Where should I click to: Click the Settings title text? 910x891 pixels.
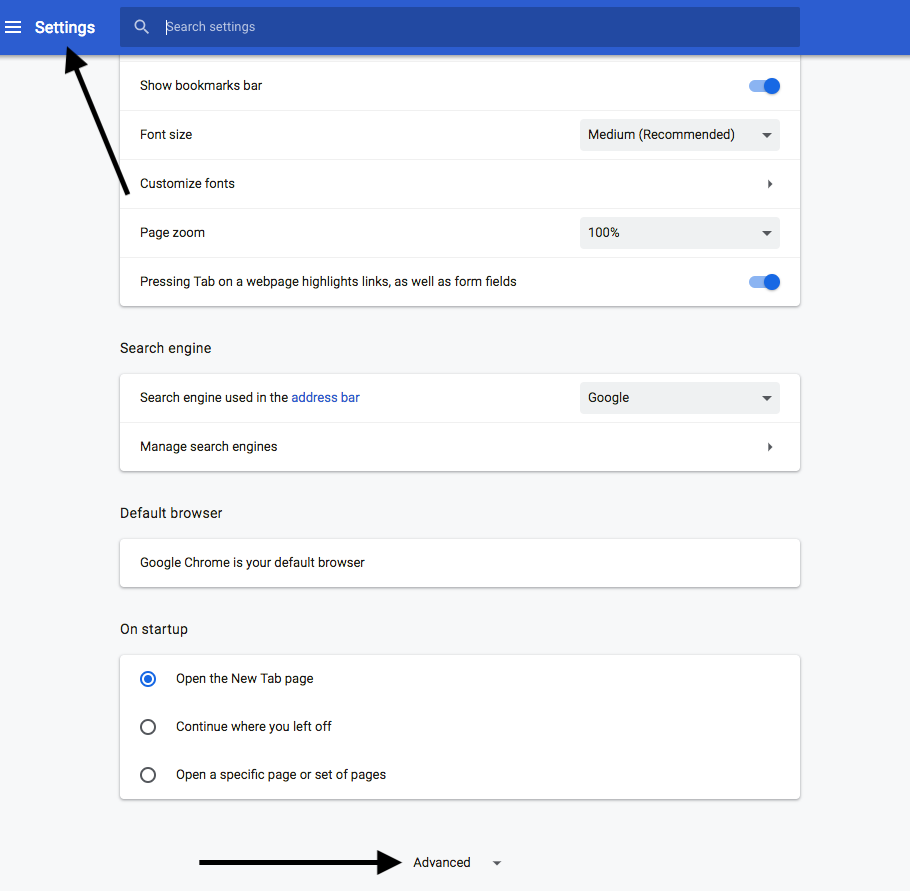[x=65, y=27]
